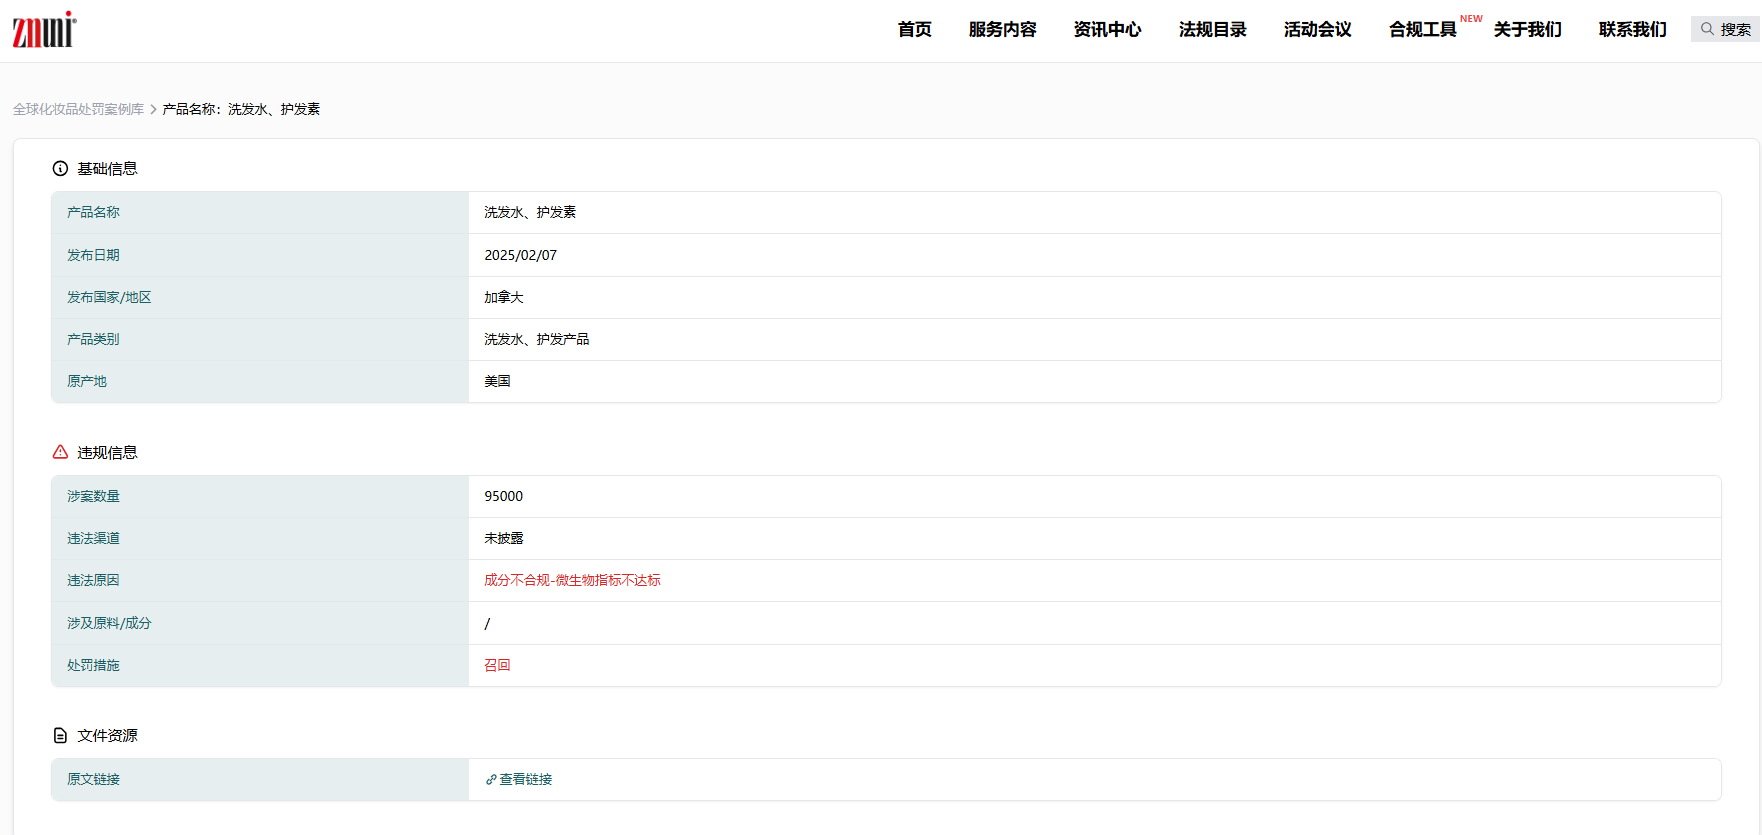Go back to 全球化妆品处罚案例库 breadcrumb
Image resolution: width=1762 pixels, height=835 pixels.
pos(78,110)
